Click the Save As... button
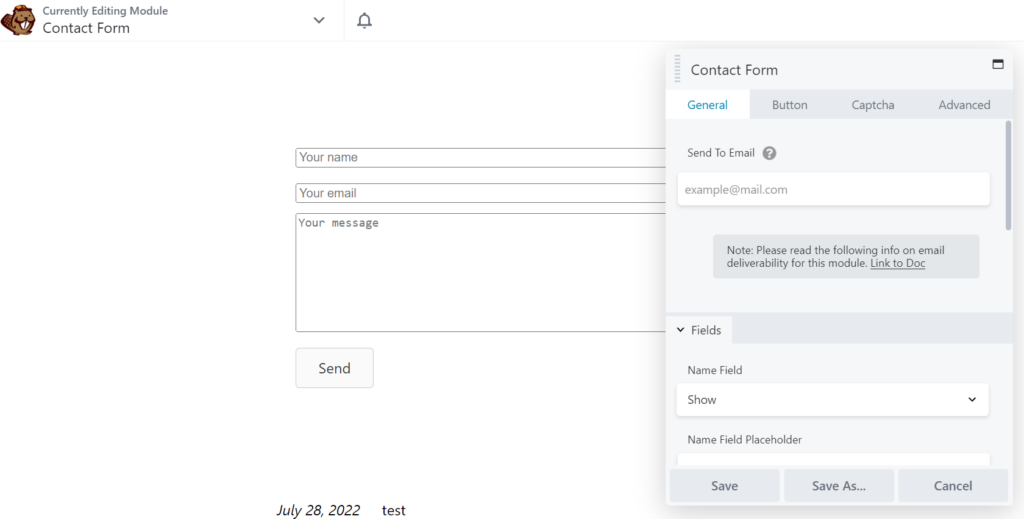Viewport: 1024px width, 519px height. click(x=839, y=486)
